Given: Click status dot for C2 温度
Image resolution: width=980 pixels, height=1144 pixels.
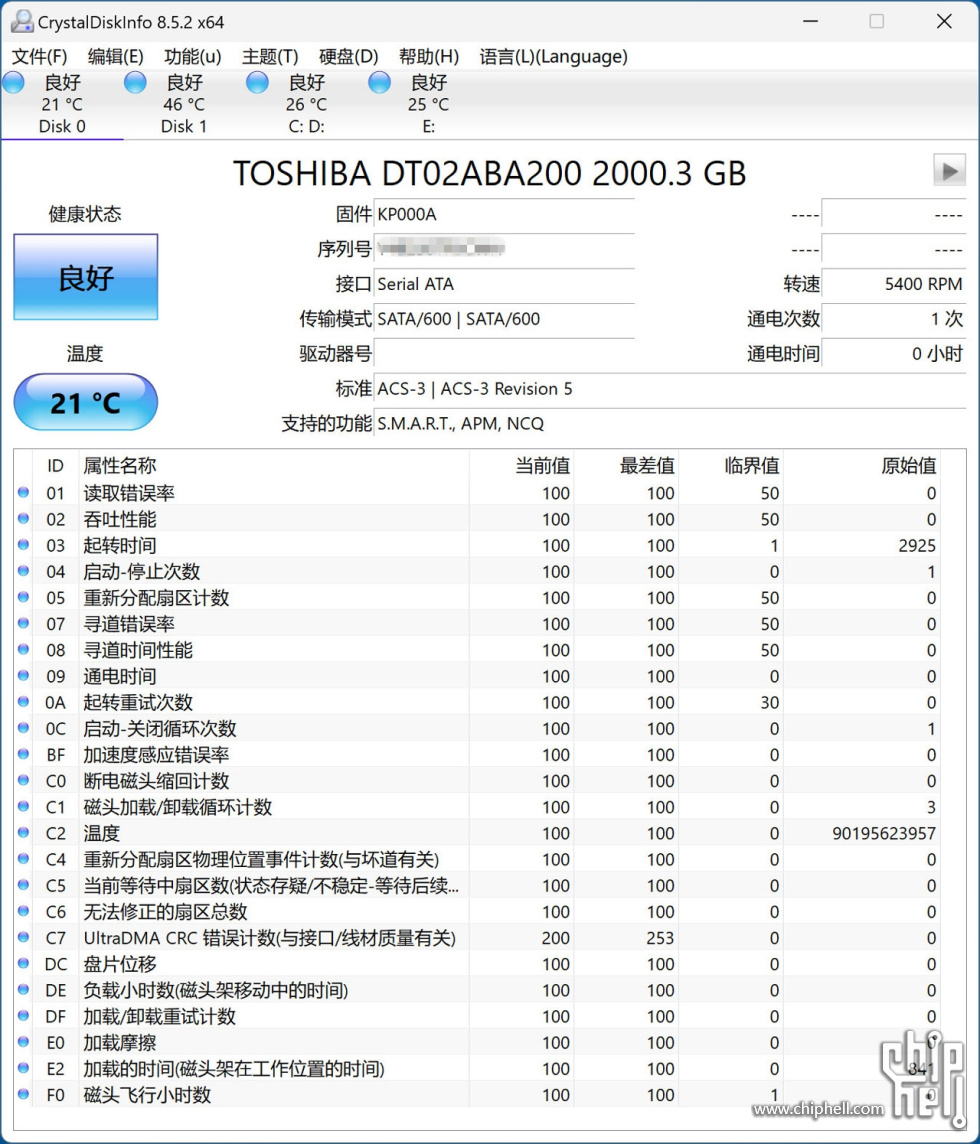Looking at the screenshot, I should (x=23, y=832).
